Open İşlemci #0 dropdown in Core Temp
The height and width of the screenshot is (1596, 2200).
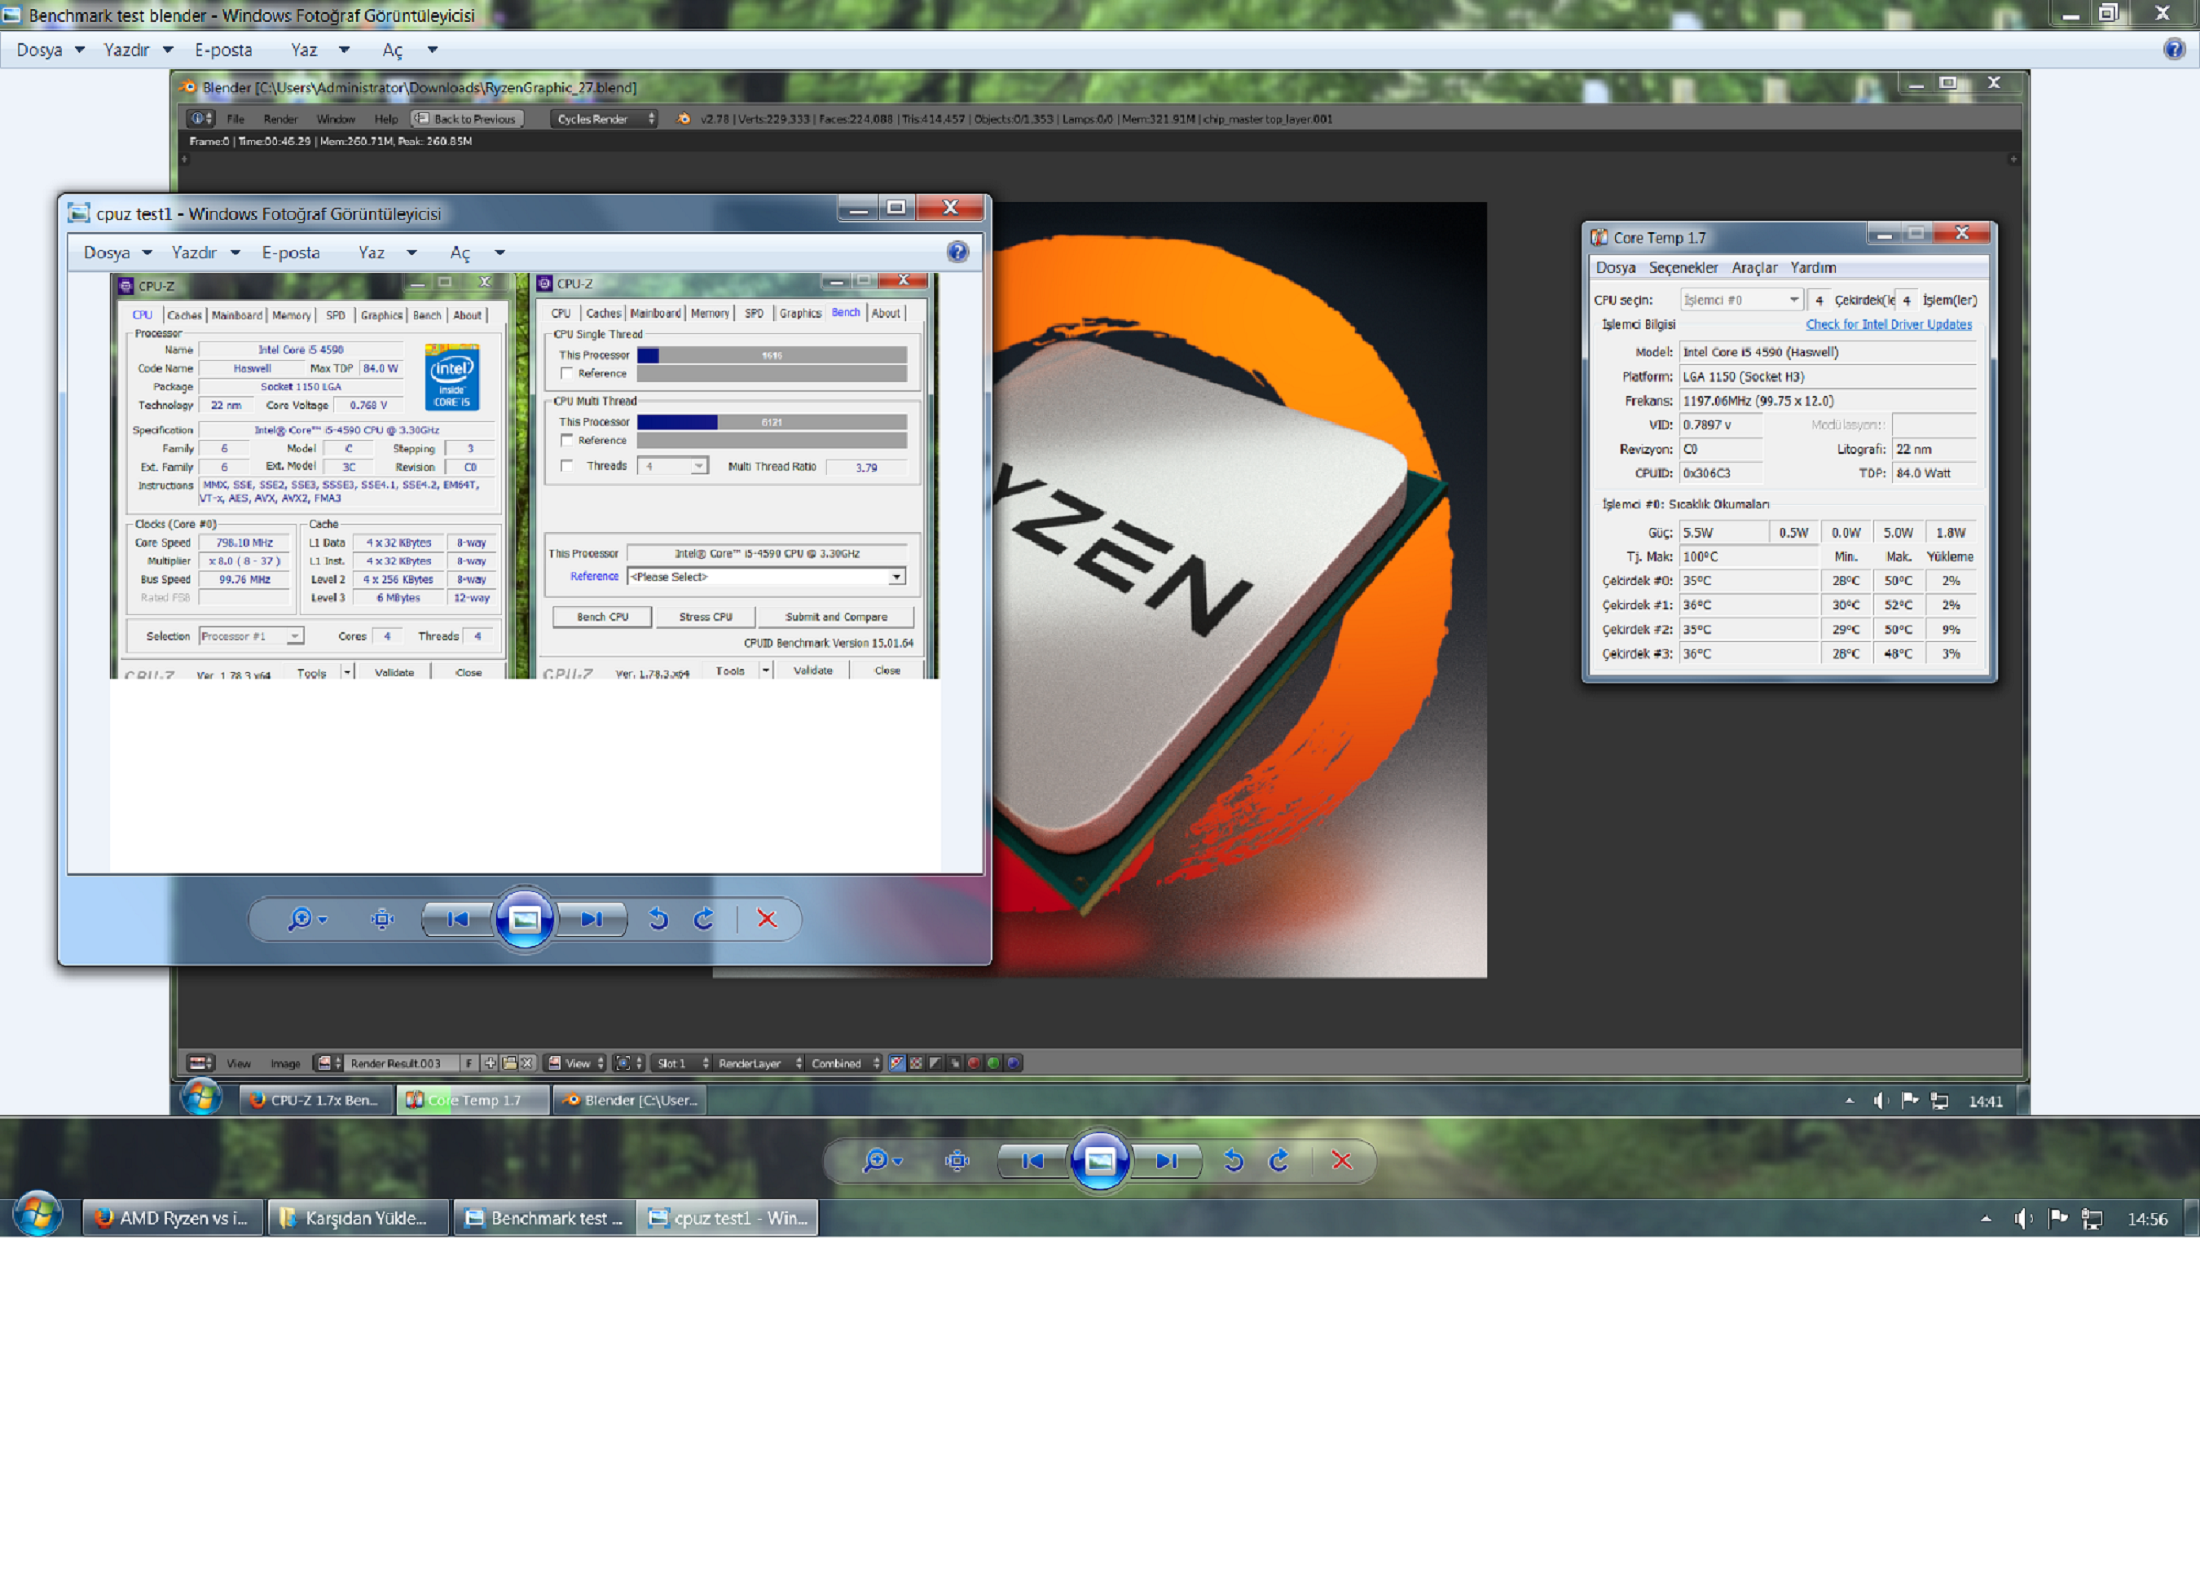[1741, 300]
